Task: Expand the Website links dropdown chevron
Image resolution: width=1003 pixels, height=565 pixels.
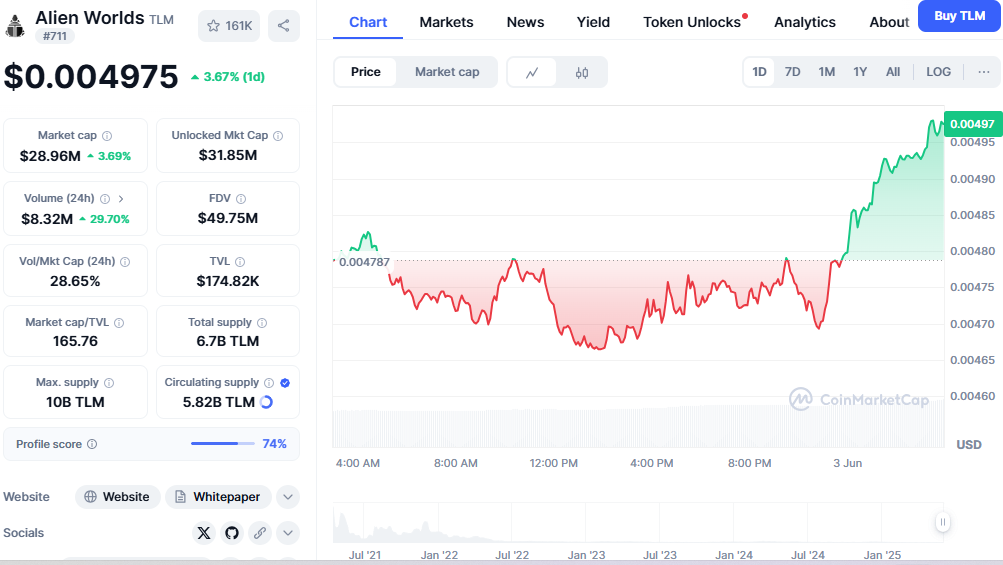Action: [x=287, y=497]
